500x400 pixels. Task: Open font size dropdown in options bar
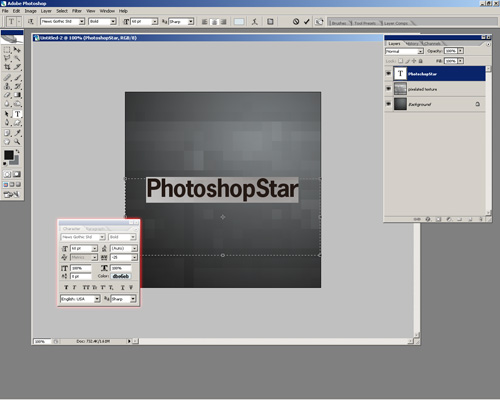point(155,22)
